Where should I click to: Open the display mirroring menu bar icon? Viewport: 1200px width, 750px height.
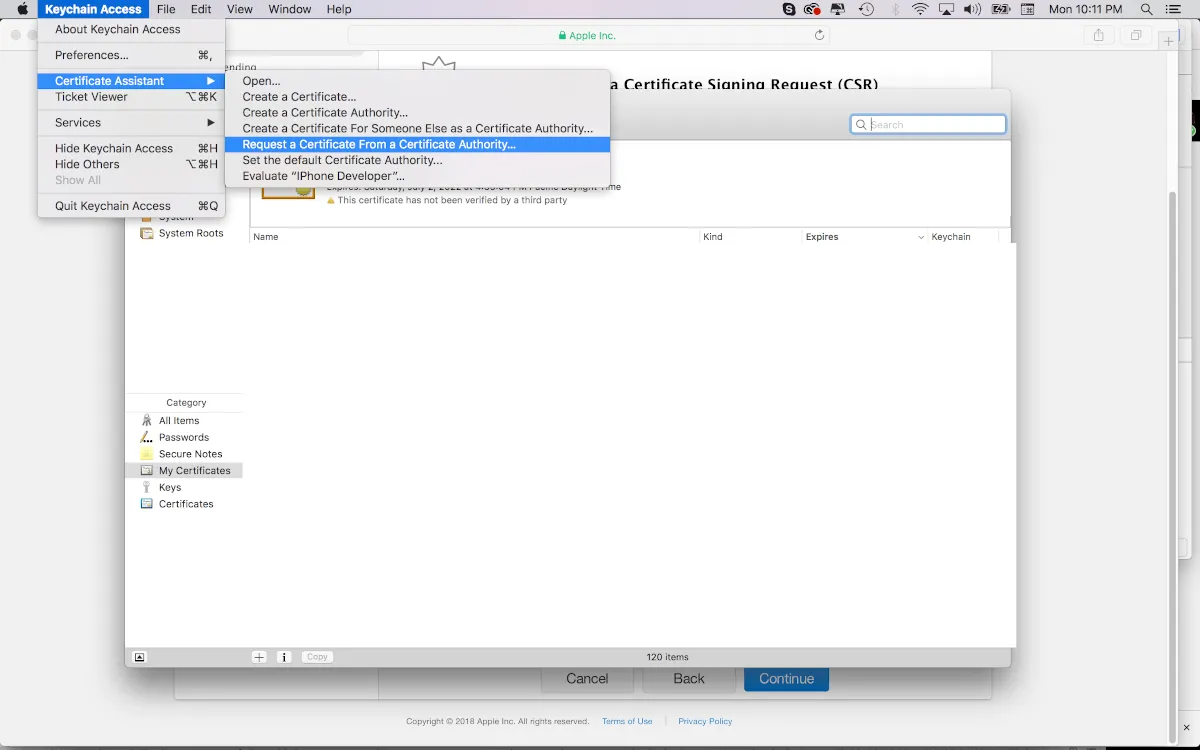click(x=838, y=9)
